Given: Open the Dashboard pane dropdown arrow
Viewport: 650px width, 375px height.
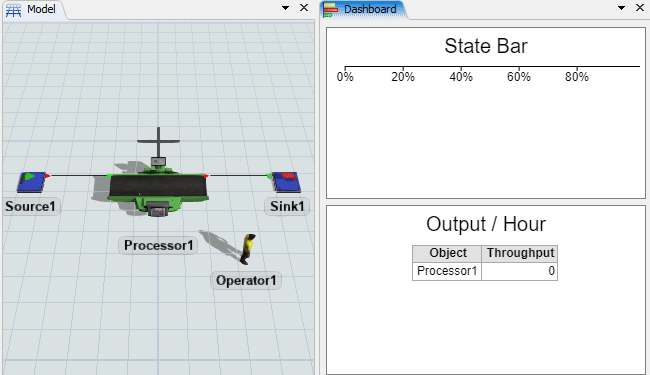Looking at the screenshot, I should click(x=621, y=8).
